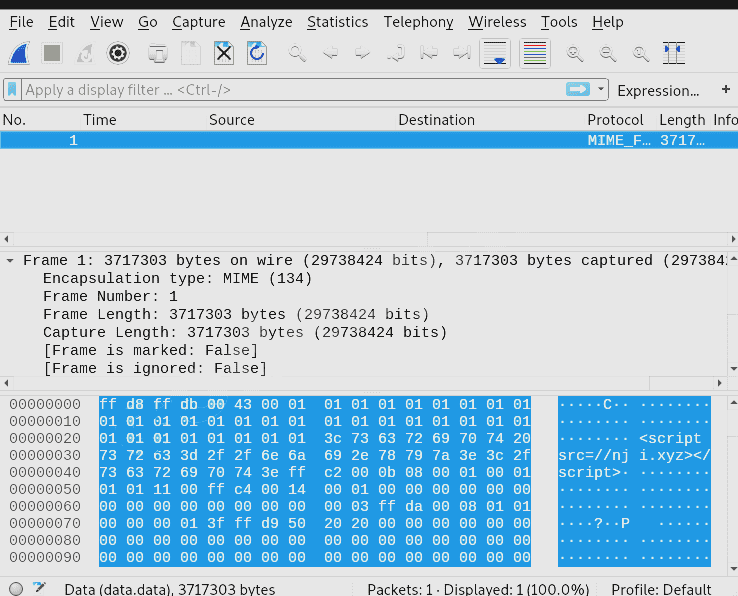Viewport: 738px width, 596px height.
Task: Toggle auto scroll during live capture
Action: [x=495, y=53]
